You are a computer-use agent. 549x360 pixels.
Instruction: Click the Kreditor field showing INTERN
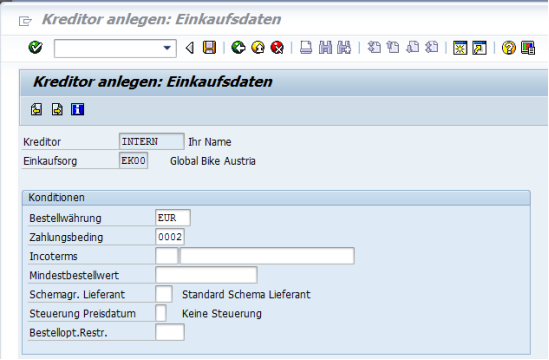tap(152, 141)
